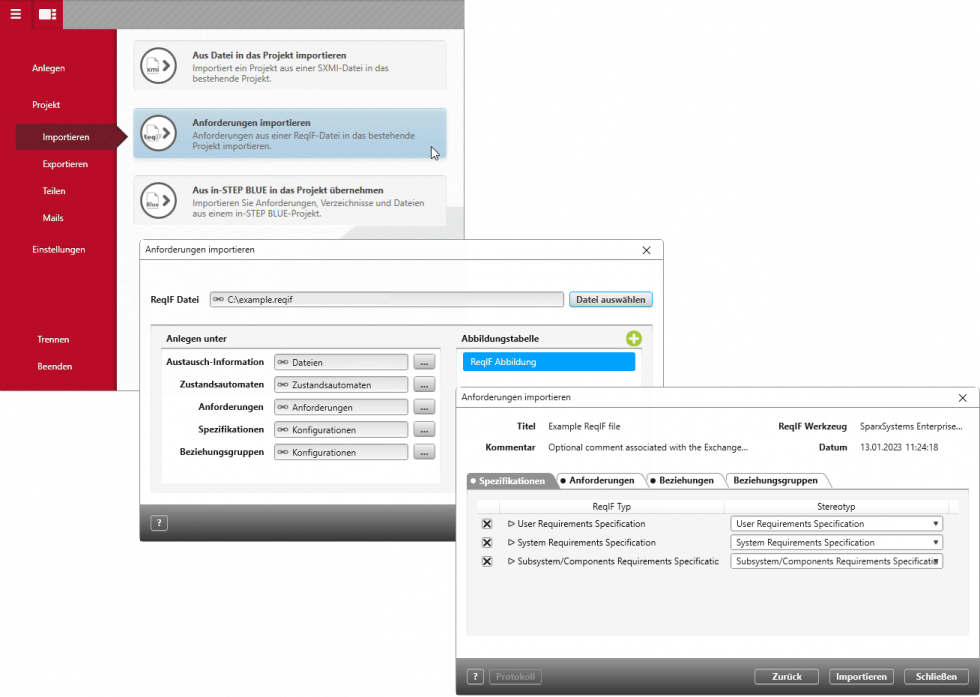Open the hamburger menu in the top-left corner
The image size is (980, 697).
coord(16,14)
